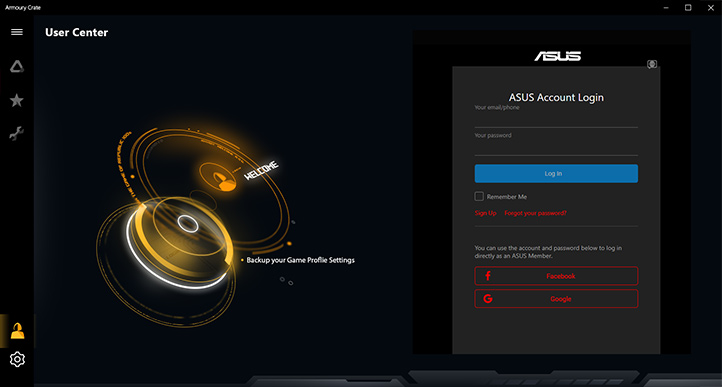Click the small globe icon above login panel
Viewport: 722px width, 387px height.
(x=652, y=64)
